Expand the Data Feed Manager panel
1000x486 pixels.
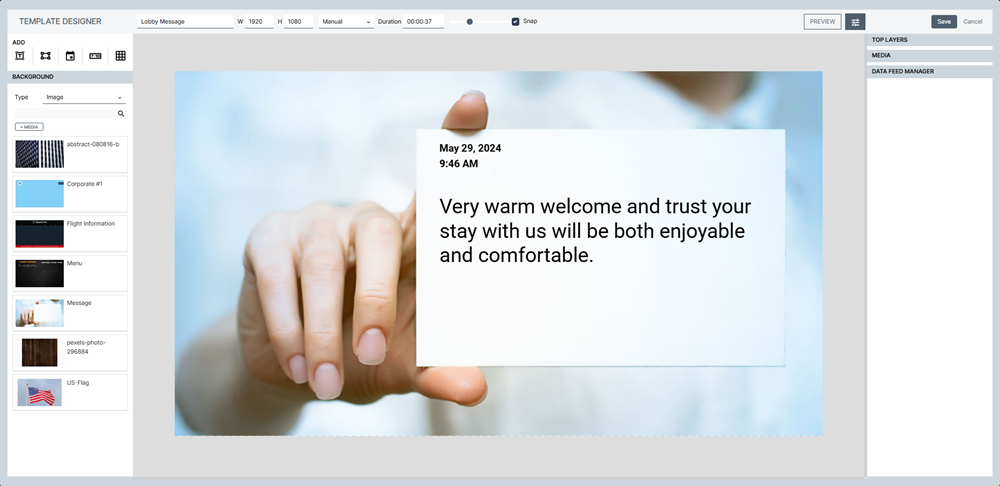[929, 71]
